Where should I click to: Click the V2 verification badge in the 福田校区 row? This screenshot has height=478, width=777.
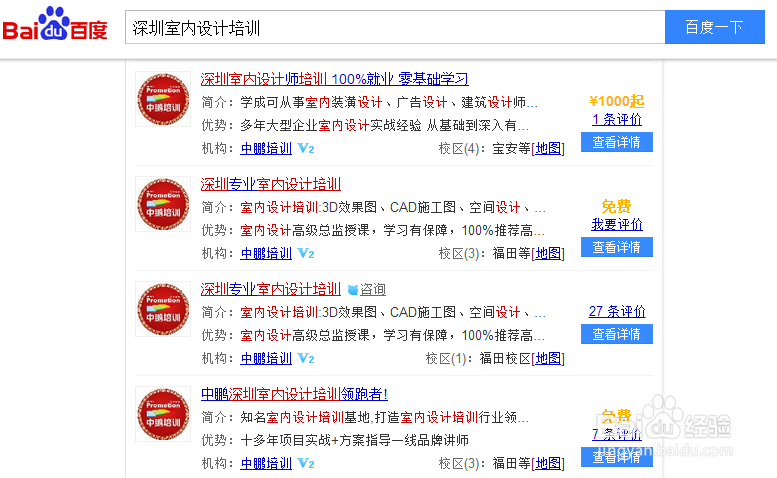tap(306, 358)
